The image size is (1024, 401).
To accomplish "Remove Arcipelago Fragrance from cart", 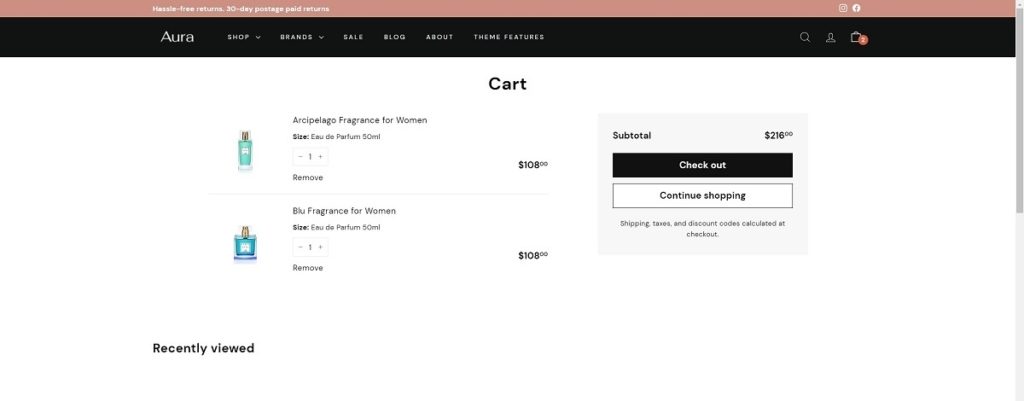I will 307,177.
